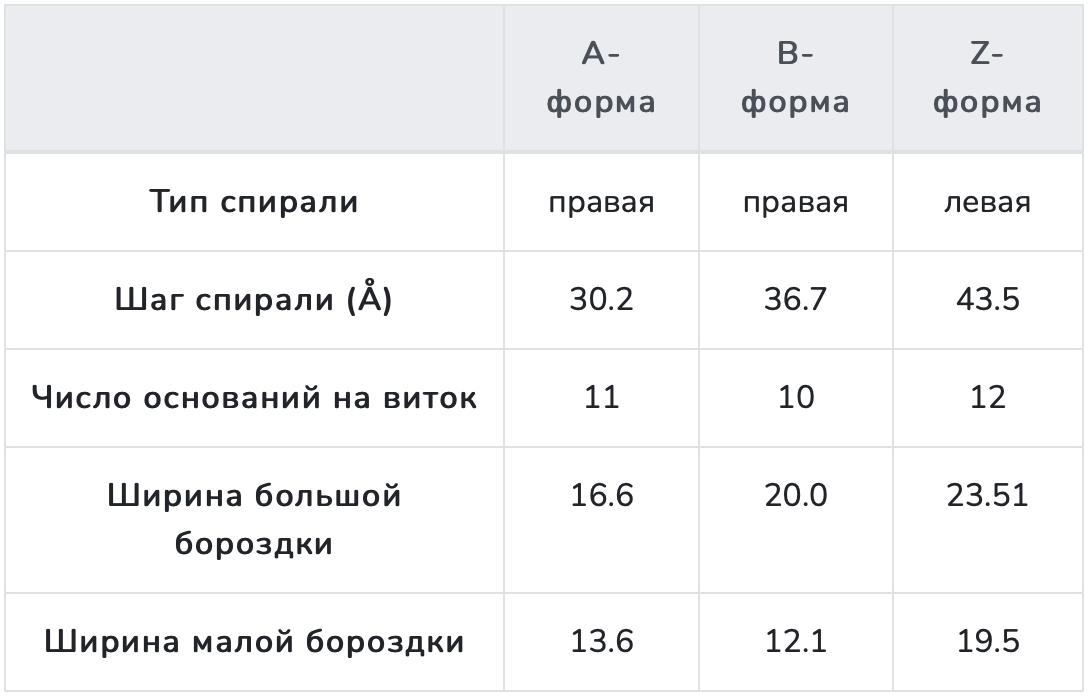Click the 36.7 cell in B-форма column
This screenshot has height=696, width=1088.
click(795, 300)
